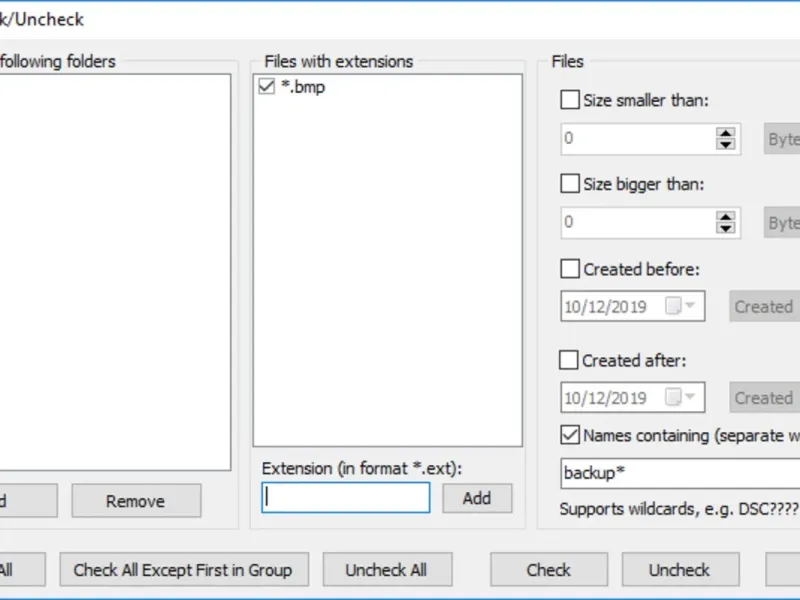Decrease the Size smaller than value
The image size is (800, 600).
click(726, 145)
